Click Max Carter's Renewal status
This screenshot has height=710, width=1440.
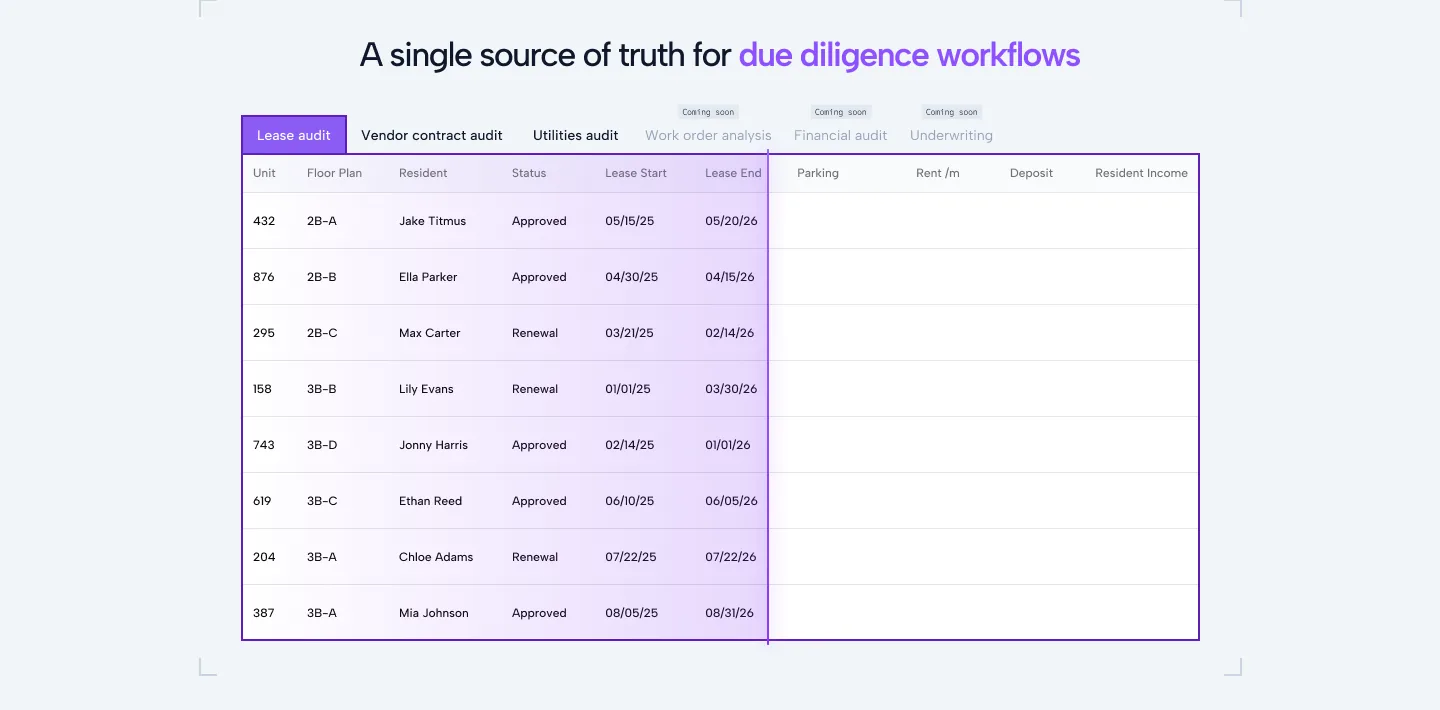[535, 333]
